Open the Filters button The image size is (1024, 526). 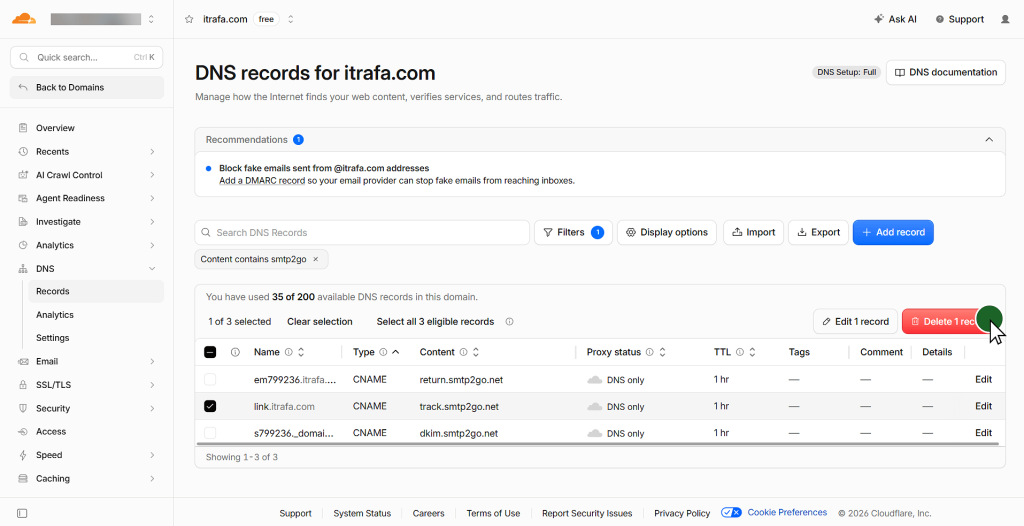pos(573,233)
